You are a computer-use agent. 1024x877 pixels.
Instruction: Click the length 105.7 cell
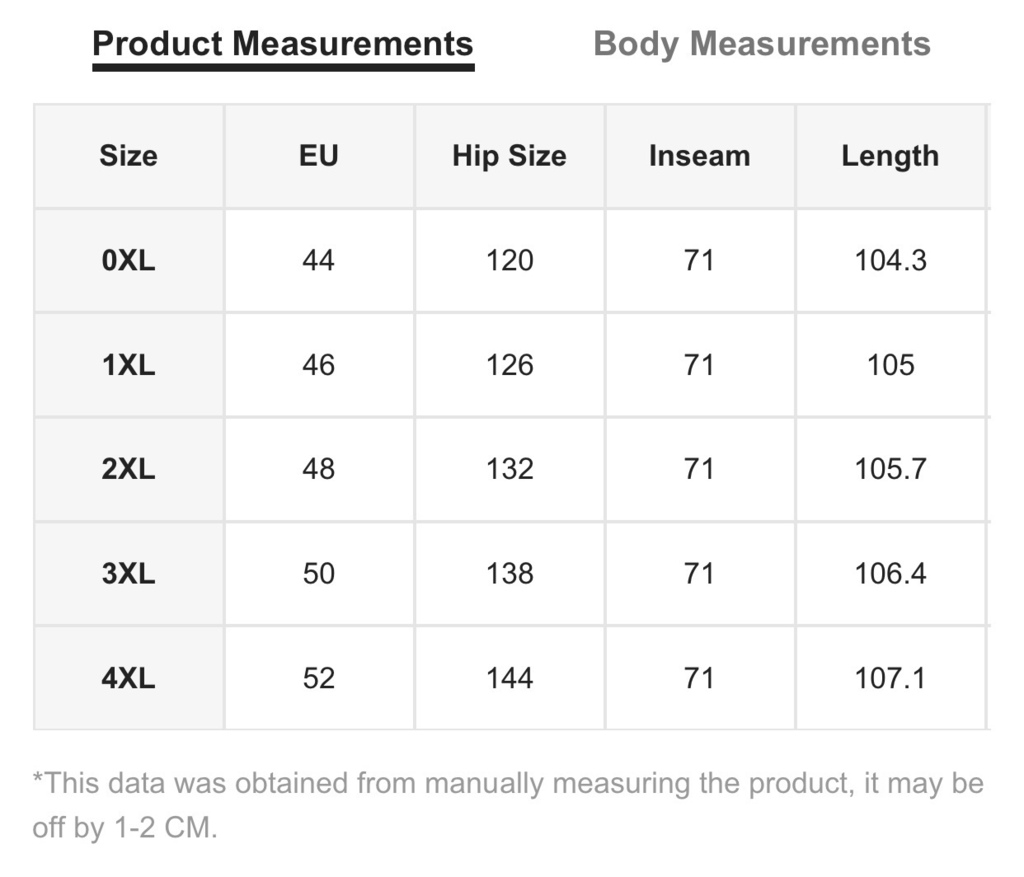tap(890, 469)
